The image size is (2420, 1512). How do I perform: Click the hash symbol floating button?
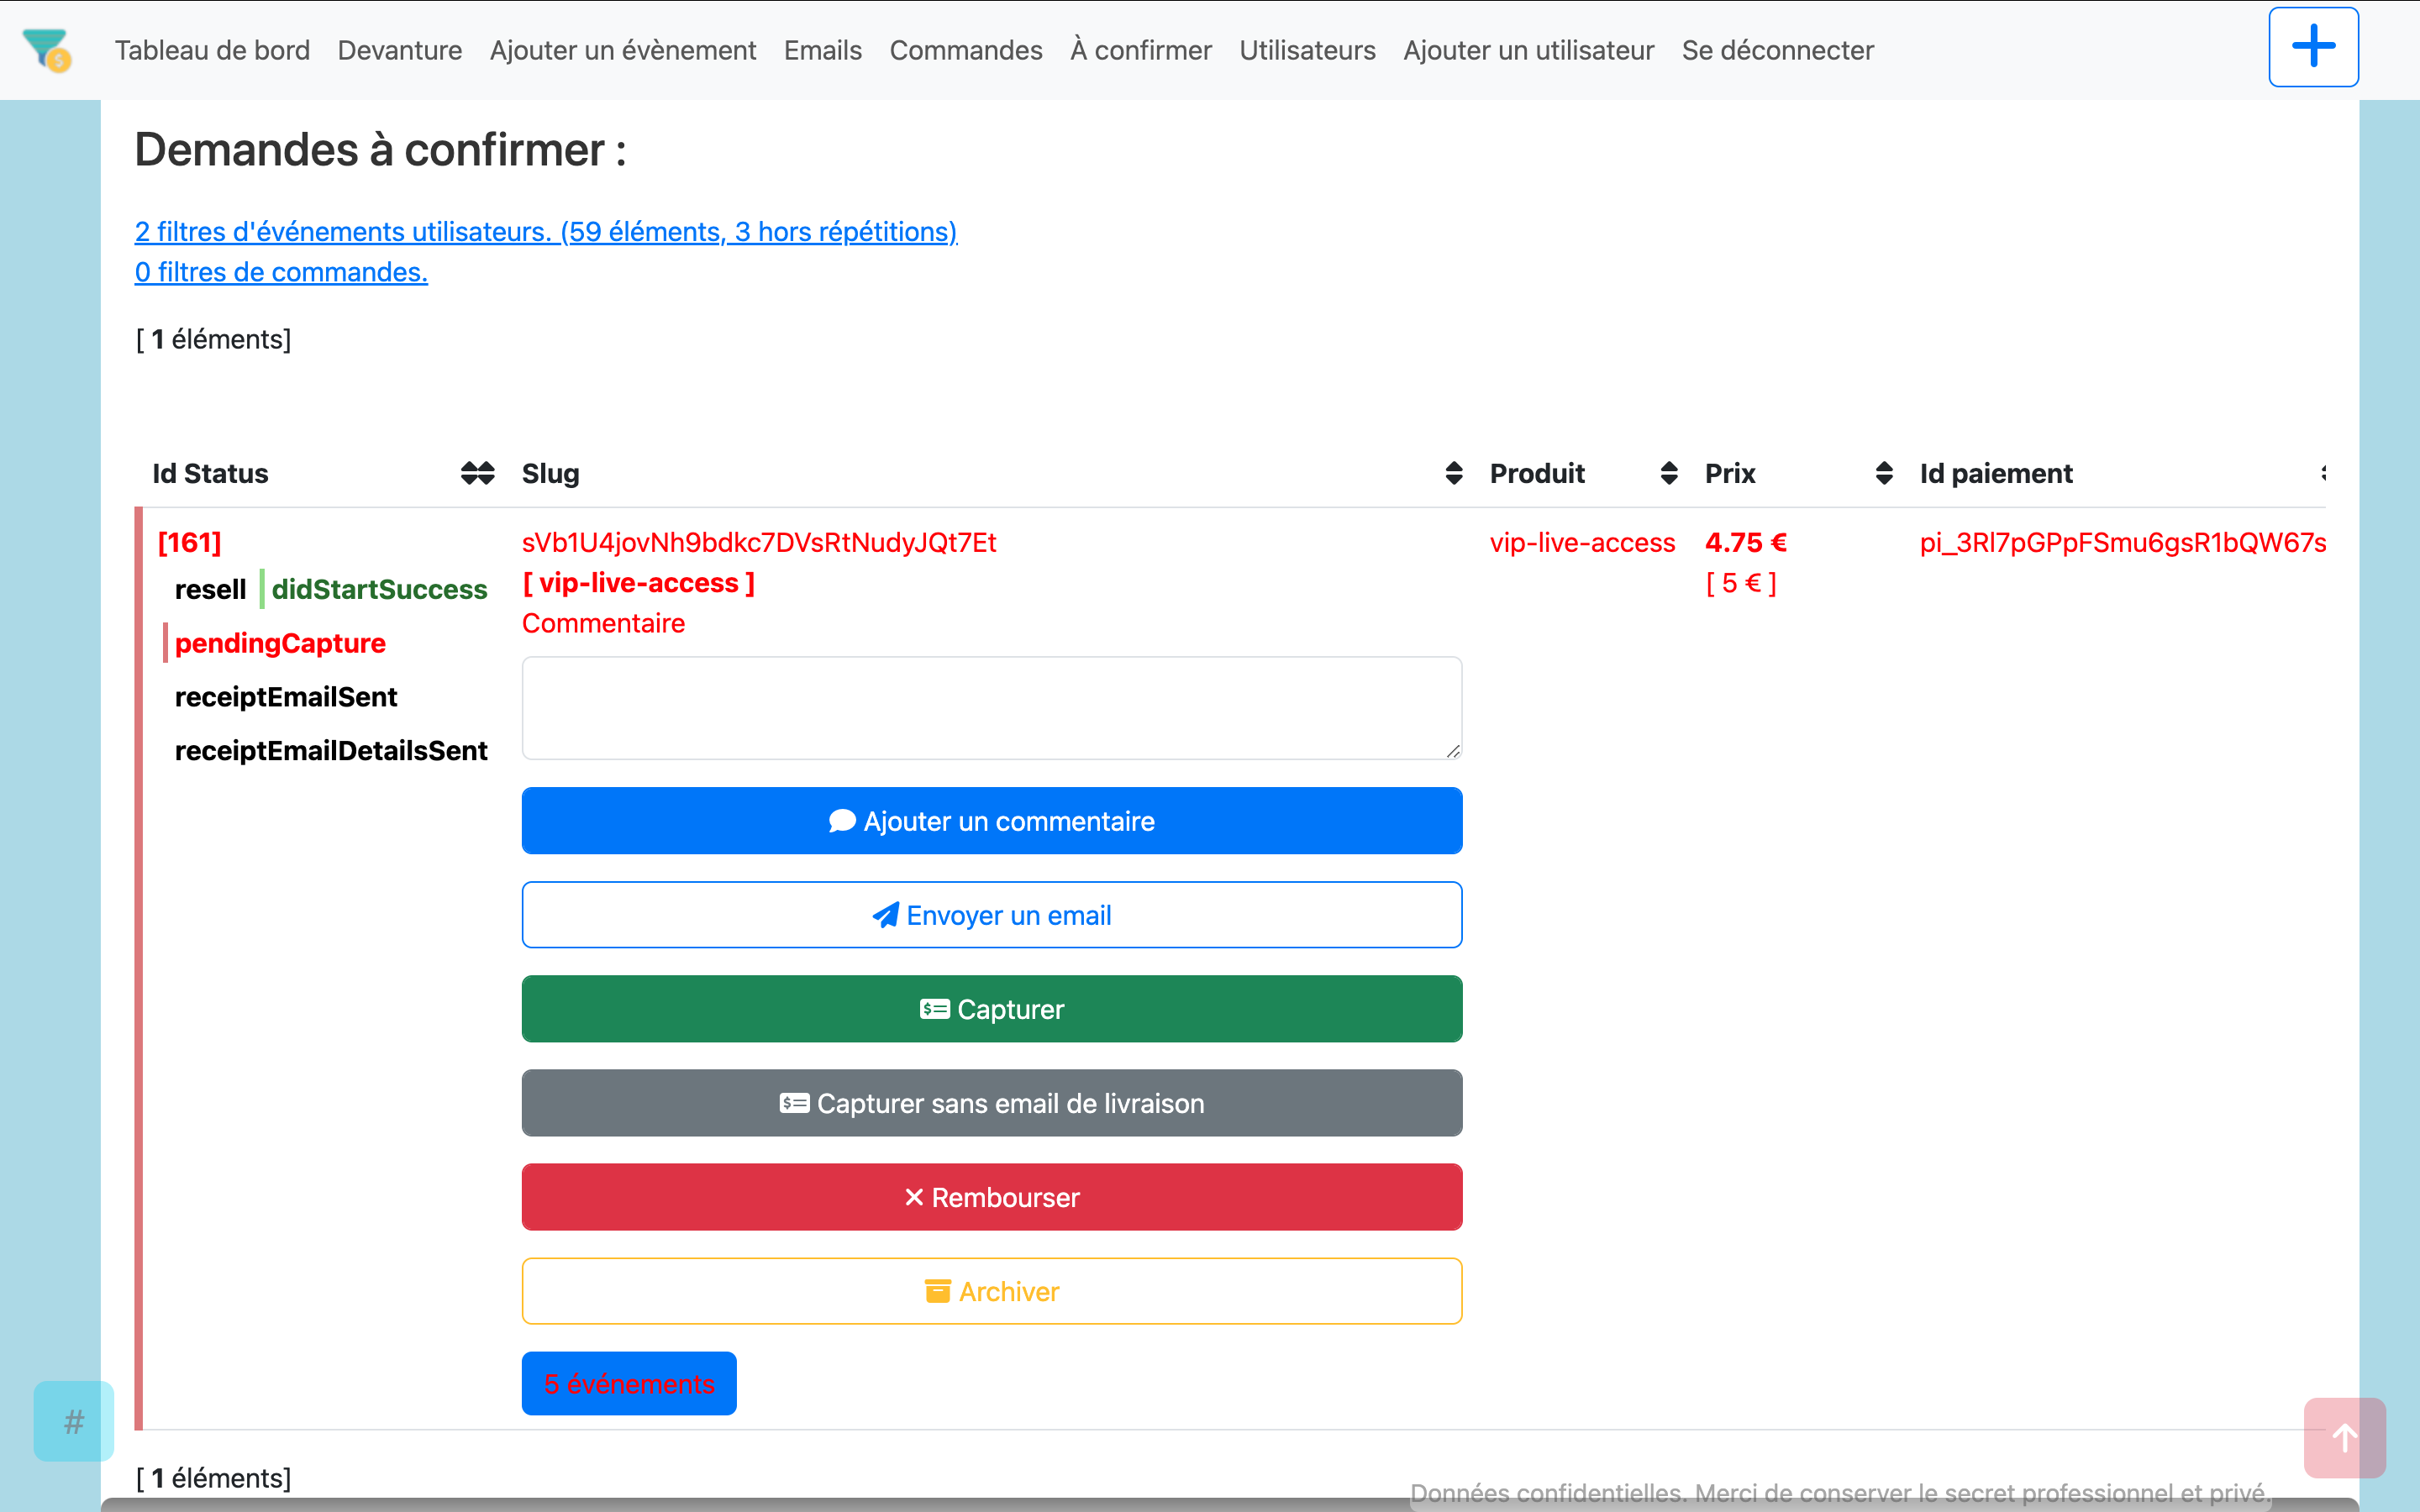(x=73, y=1420)
